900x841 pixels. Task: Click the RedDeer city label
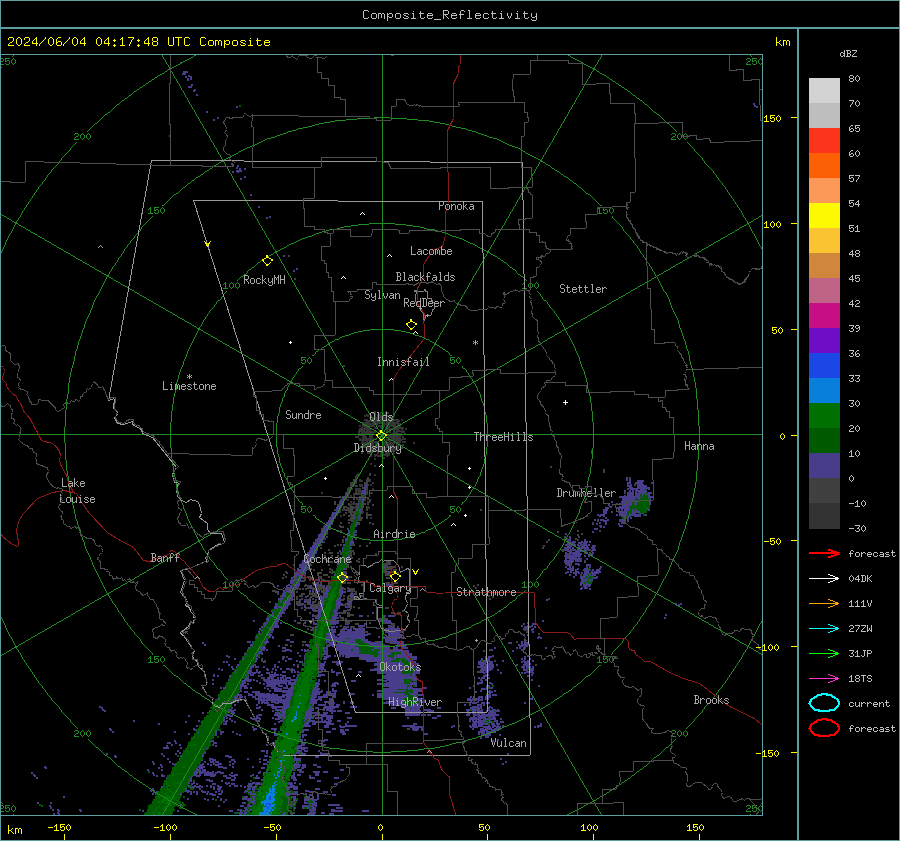click(x=424, y=303)
